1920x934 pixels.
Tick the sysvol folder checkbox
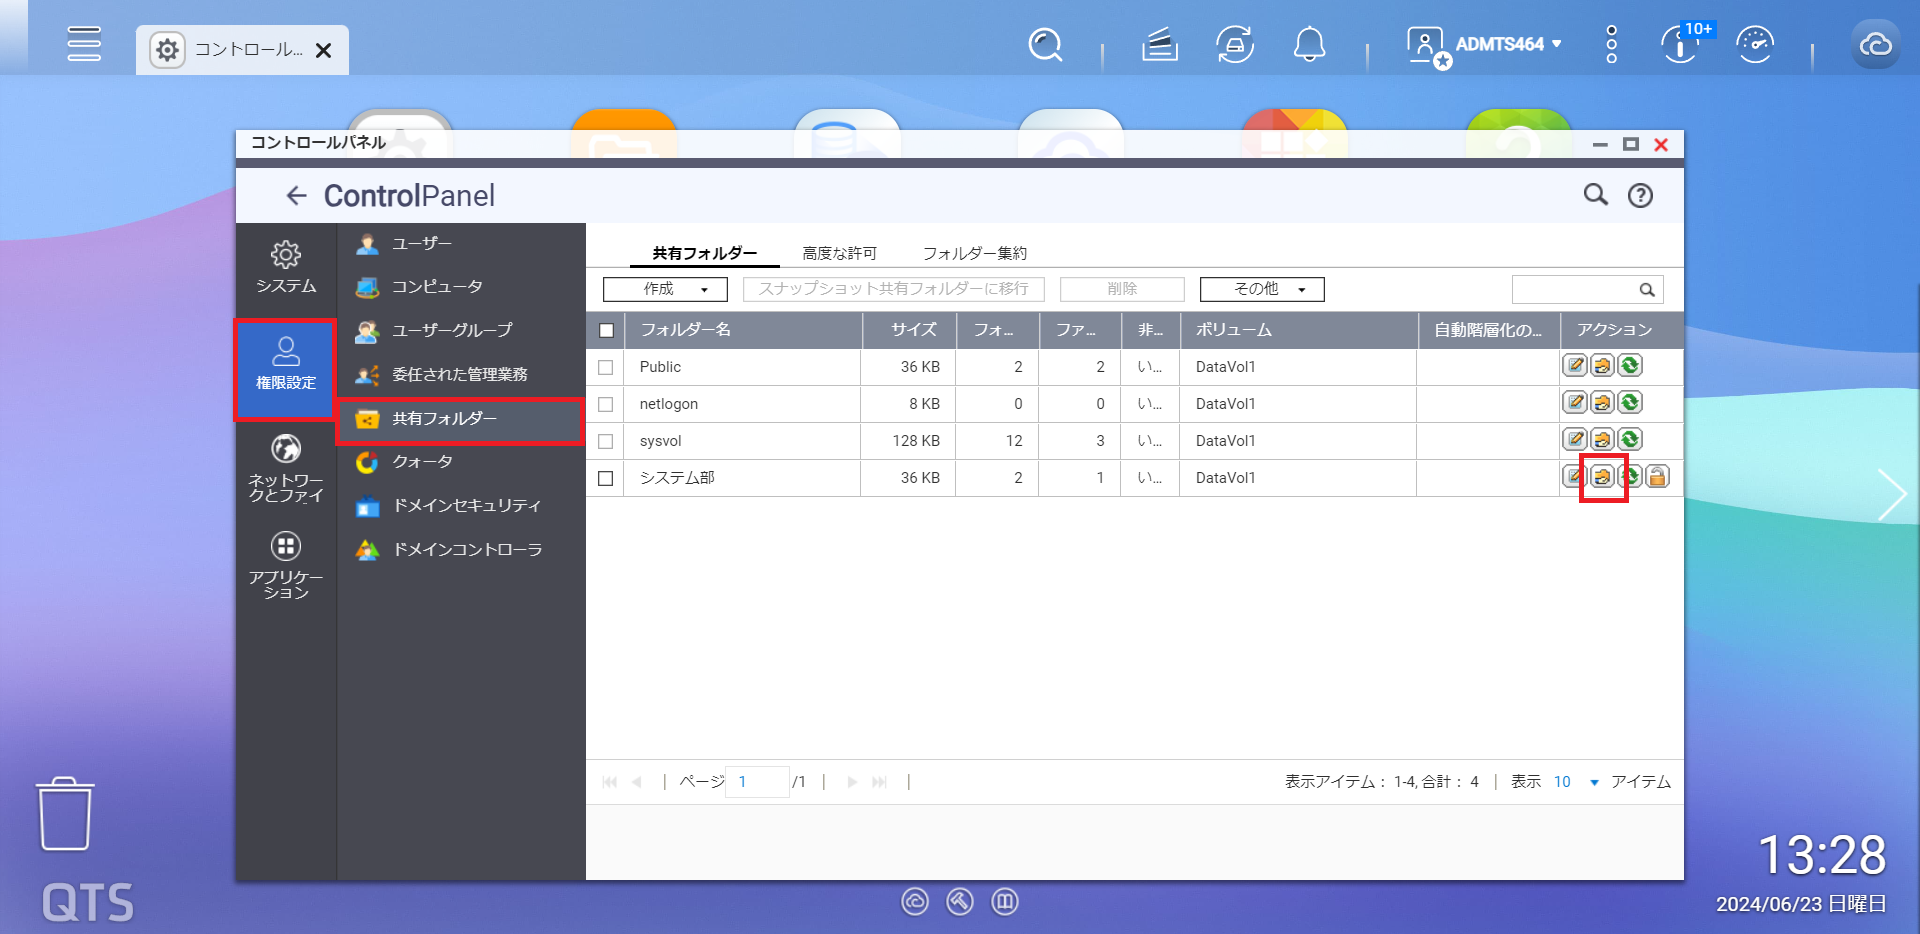click(605, 441)
